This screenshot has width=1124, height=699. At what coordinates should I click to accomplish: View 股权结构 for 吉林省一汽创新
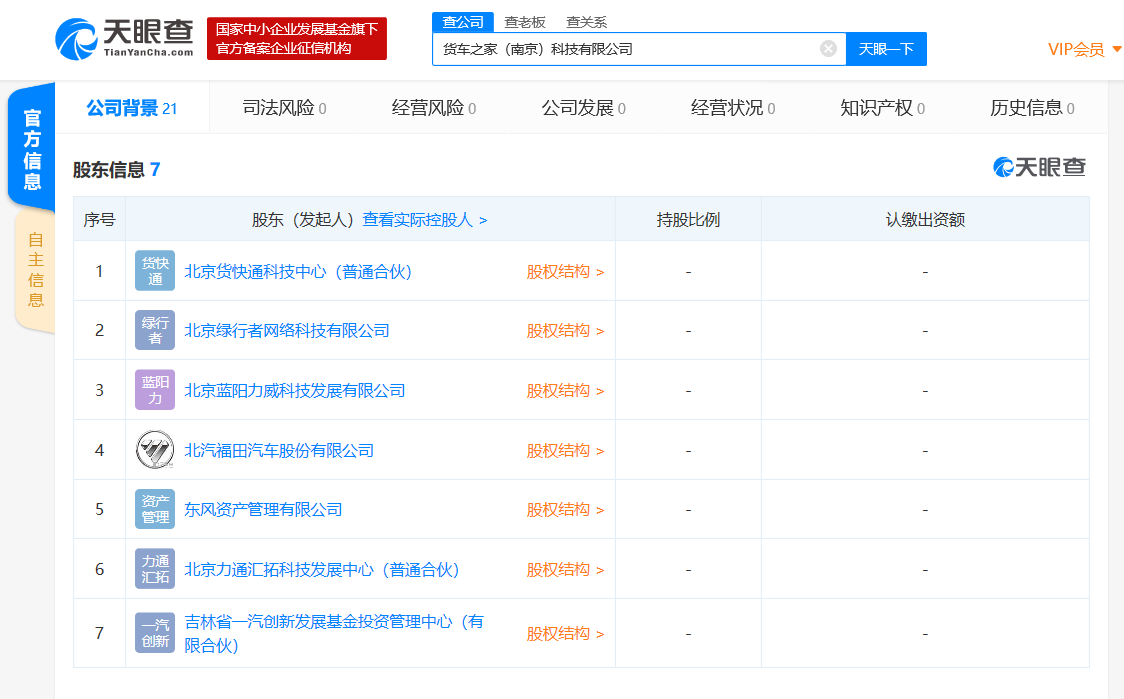point(565,634)
